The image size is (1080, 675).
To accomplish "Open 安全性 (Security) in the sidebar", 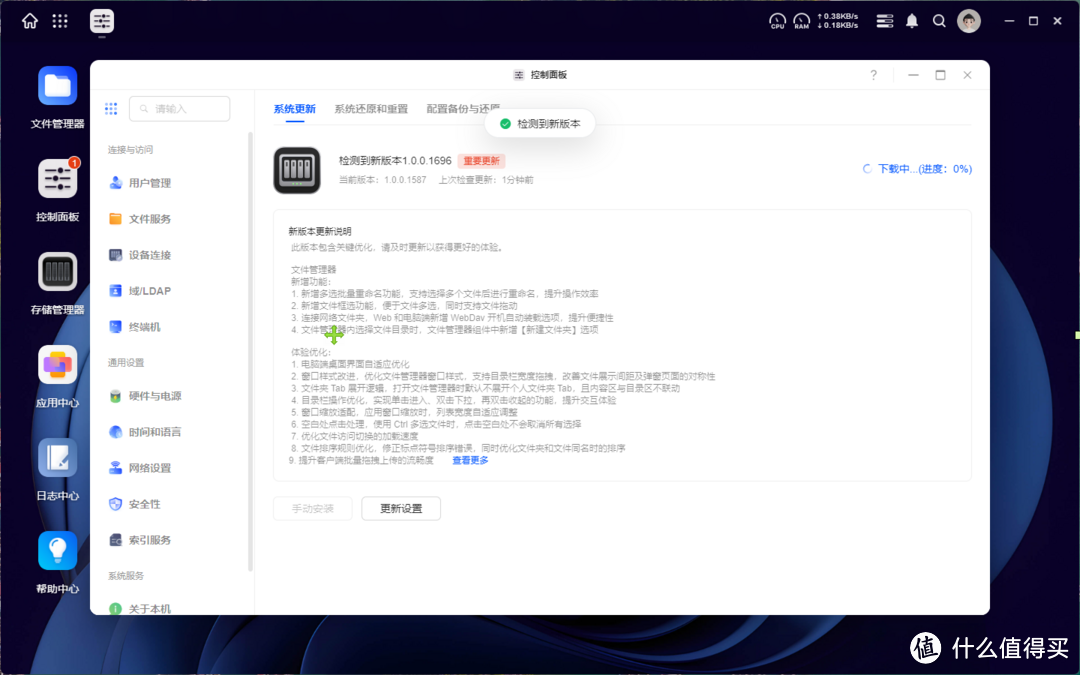I will (145, 503).
